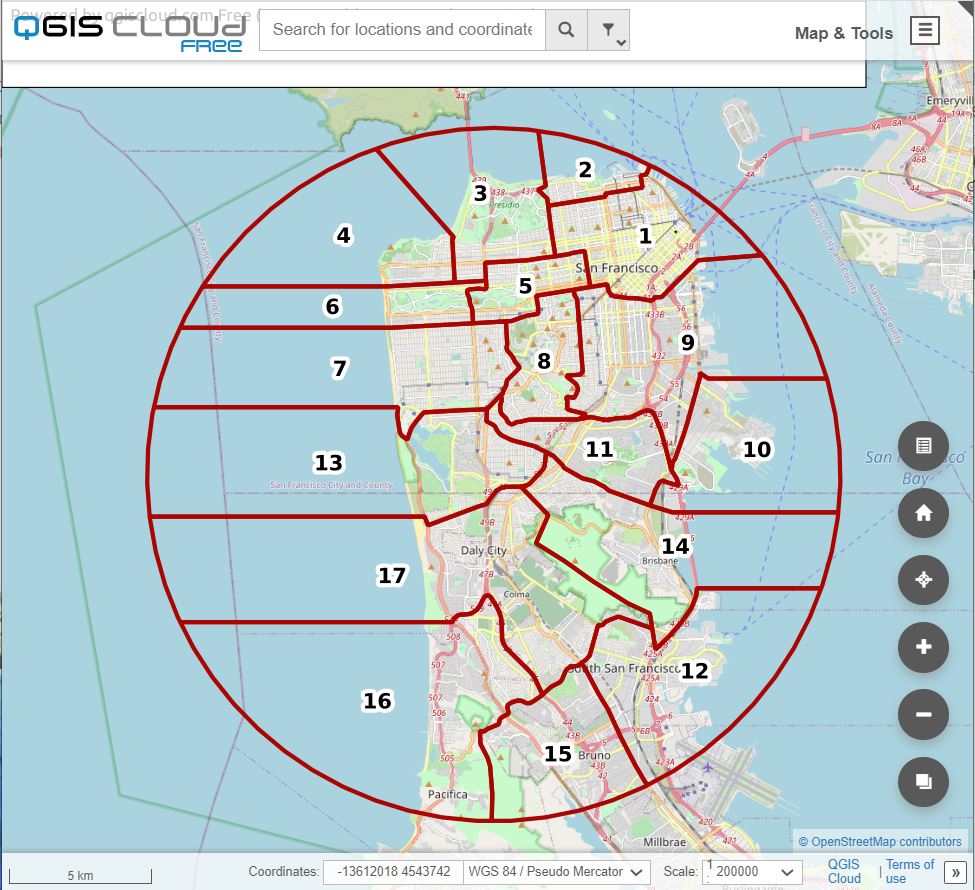Open the background layer switcher button

tap(923, 782)
